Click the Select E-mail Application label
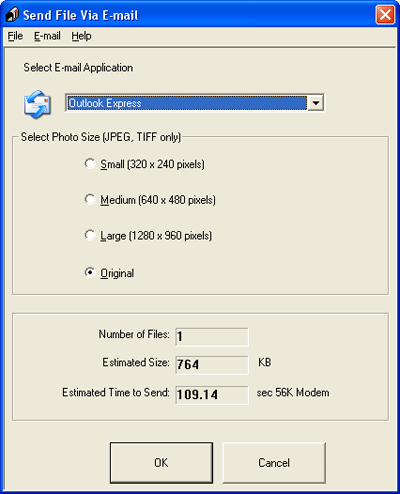 coord(78,68)
